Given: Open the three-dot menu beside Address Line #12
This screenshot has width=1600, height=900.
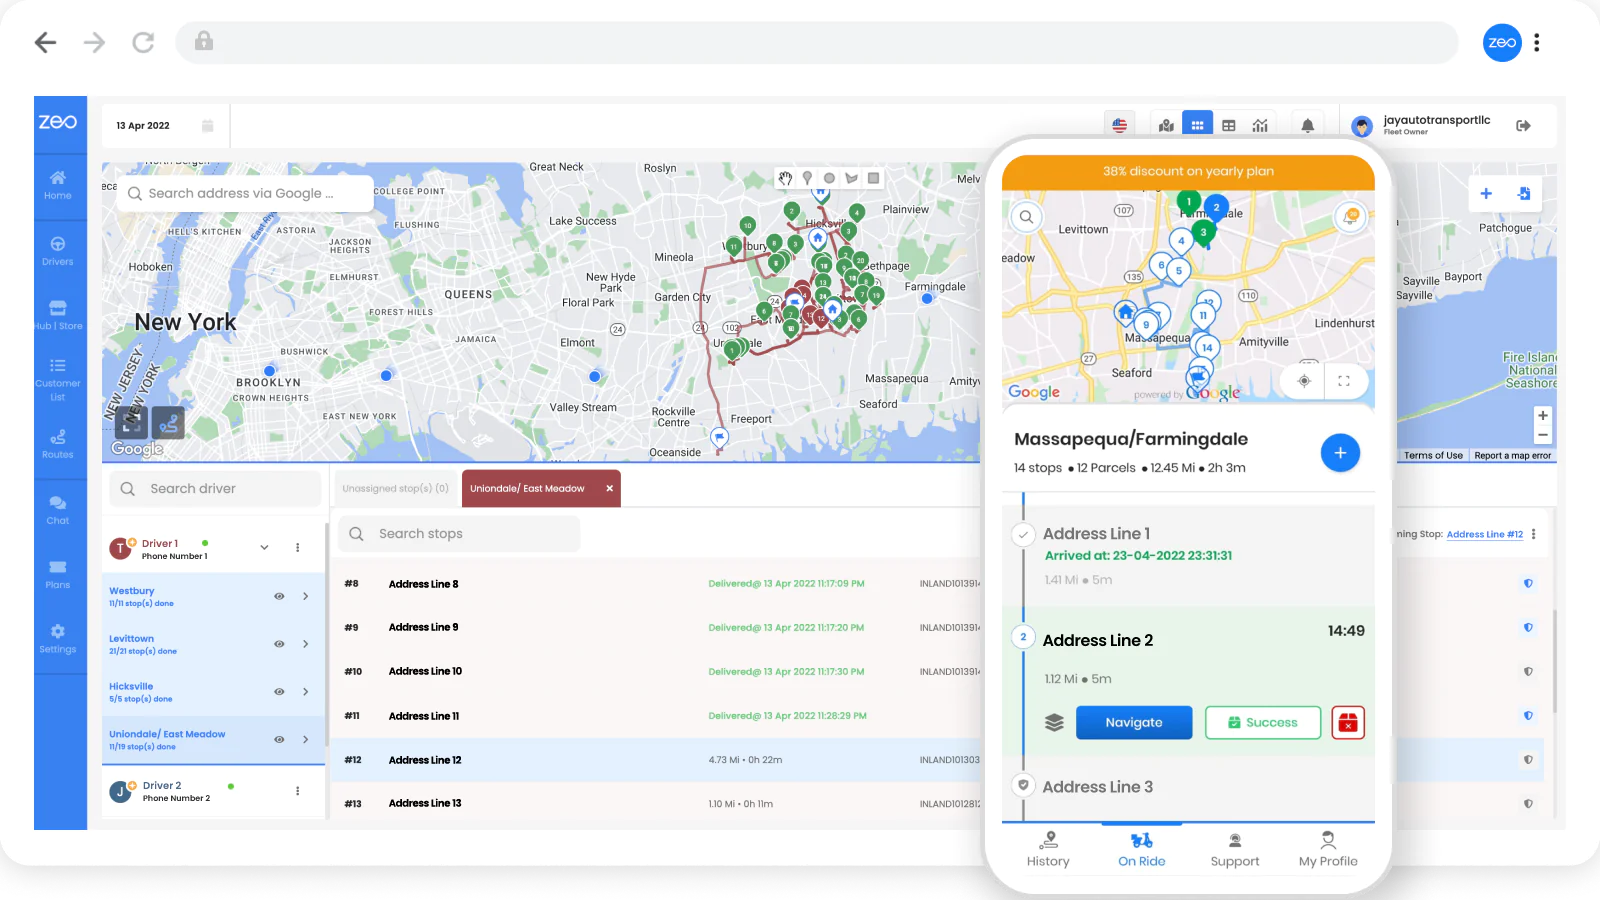Looking at the screenshot, I should (x=1533, y=534).
